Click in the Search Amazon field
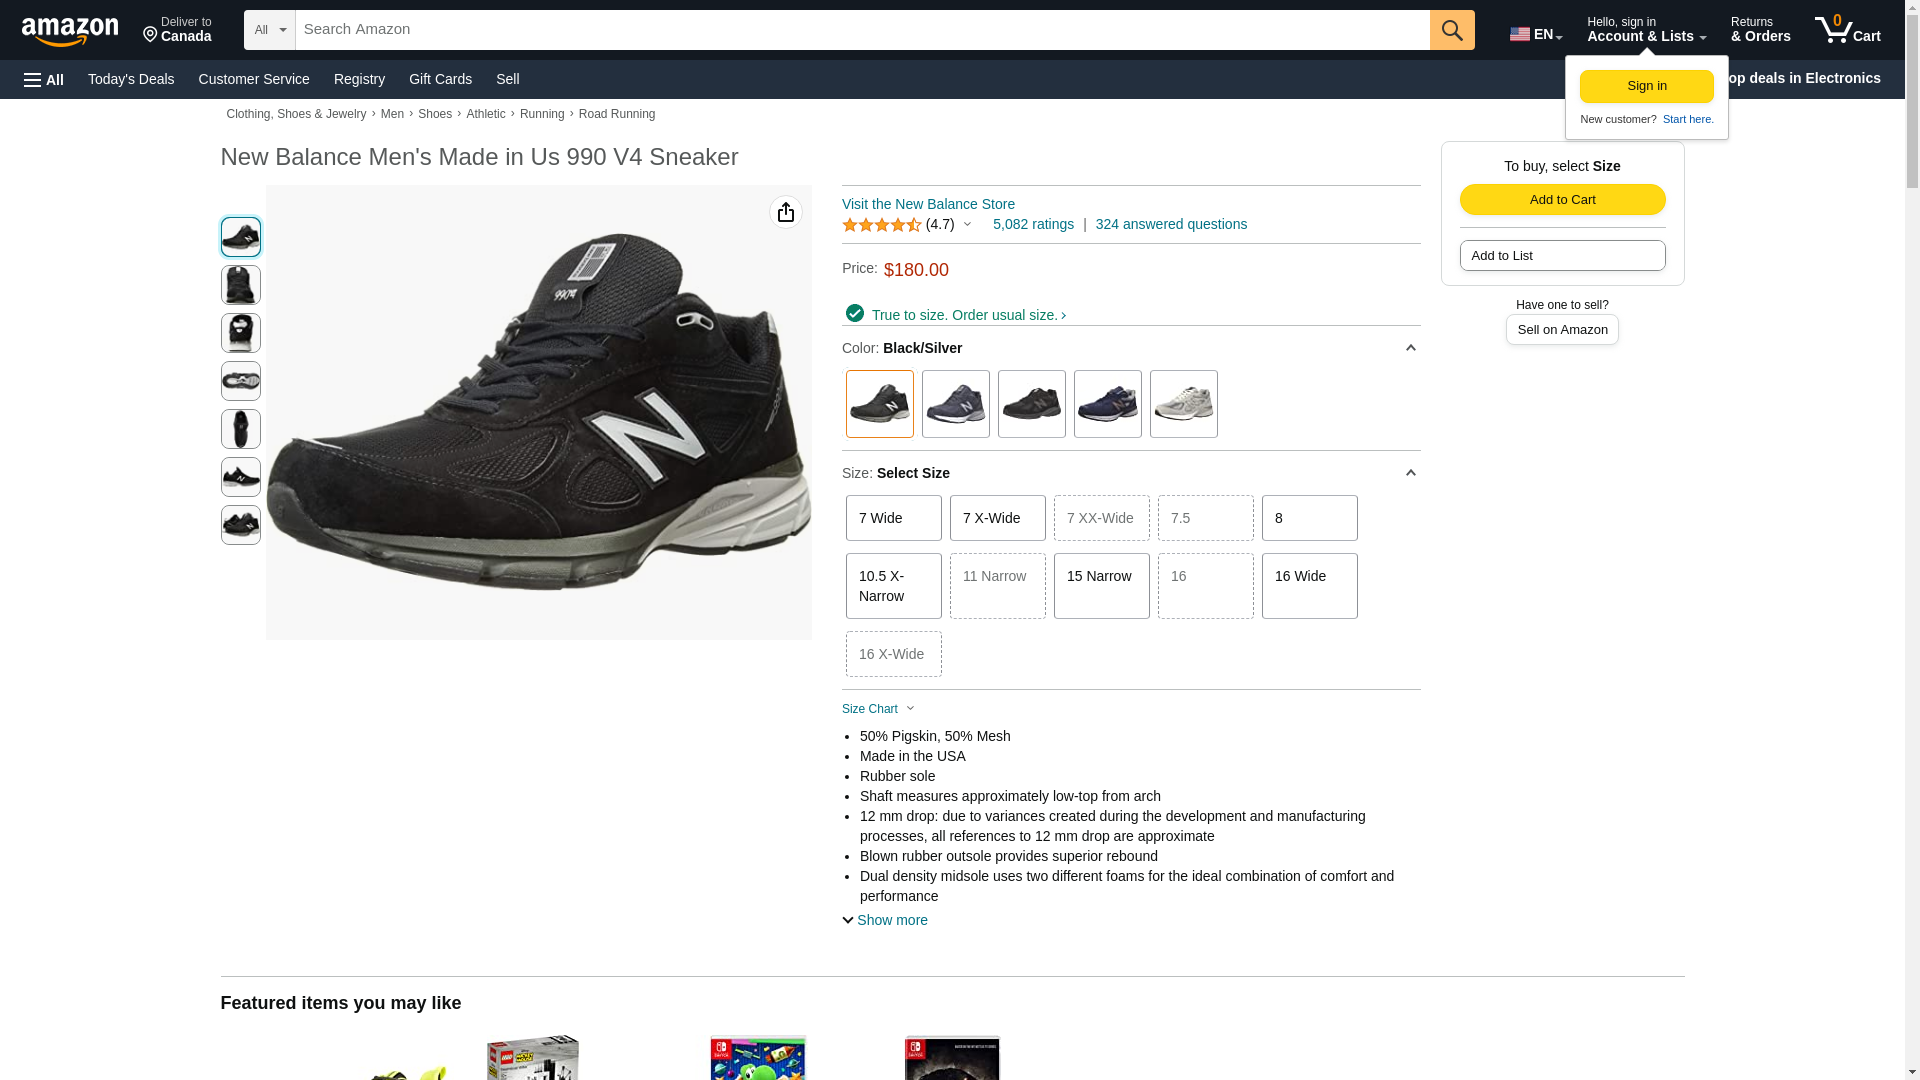1920x1080 pixels. coord(860,30)
